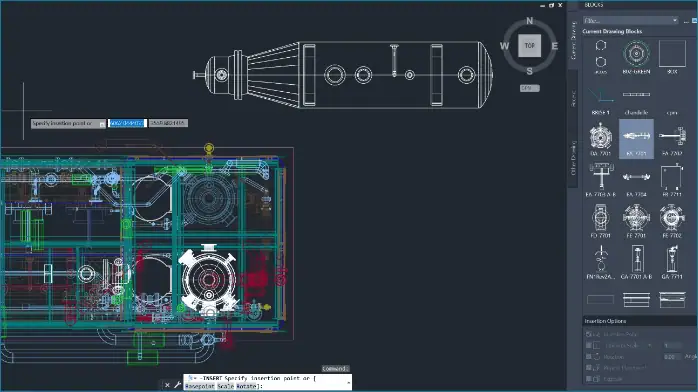Select the FE 7702 block
This screenshot has width=698, height=392.
672,221
